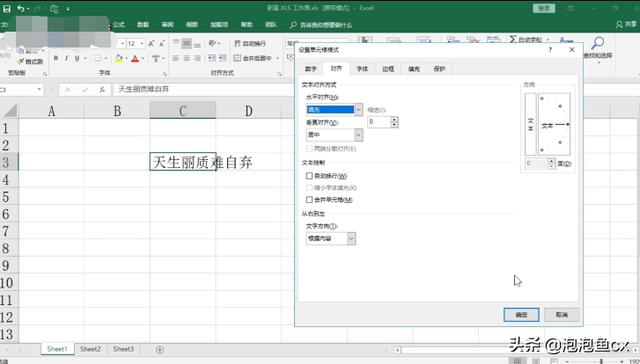
Task: Open the font size dropdown showing 12
Action: tap(142, 43)
